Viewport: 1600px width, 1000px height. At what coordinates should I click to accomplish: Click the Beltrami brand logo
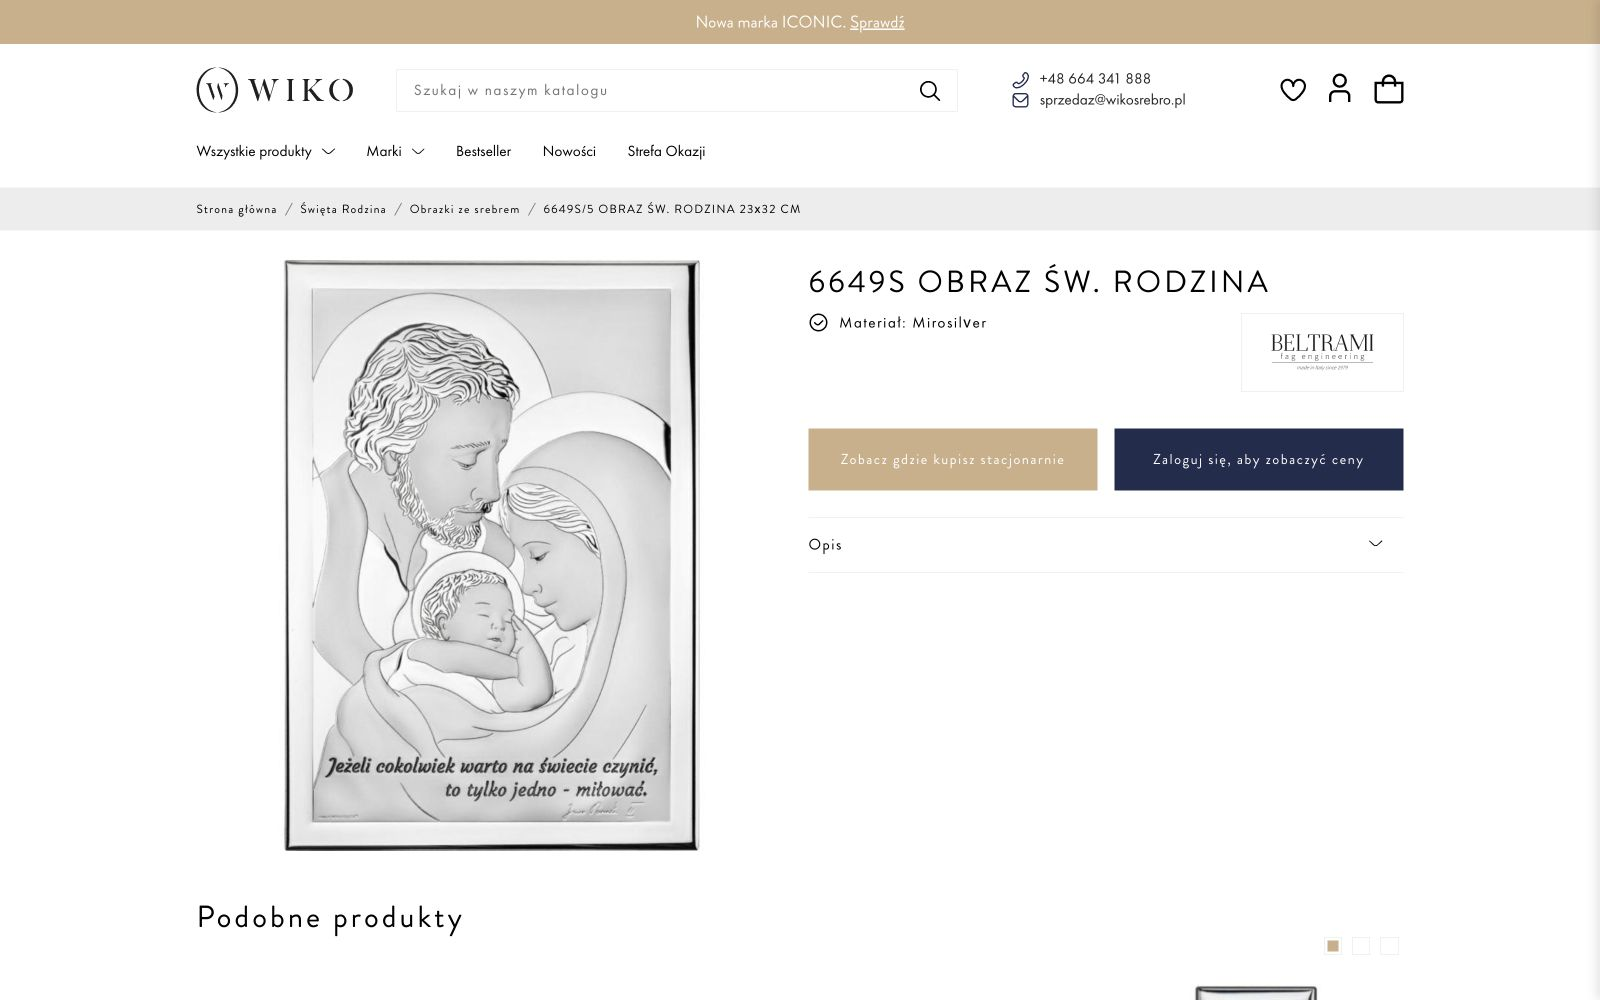pos(1322,352)
